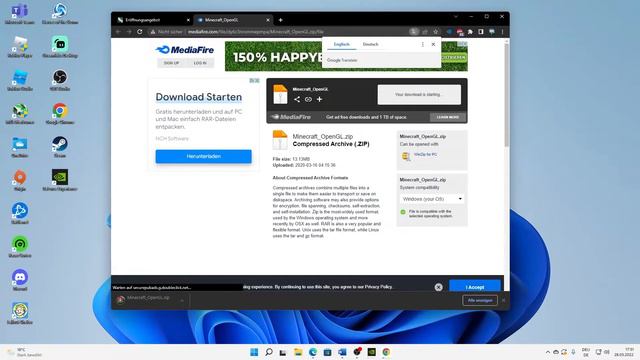Reload the page with the refresh icon
Viewport: 640px width, 360px height.
coord(140,31)
